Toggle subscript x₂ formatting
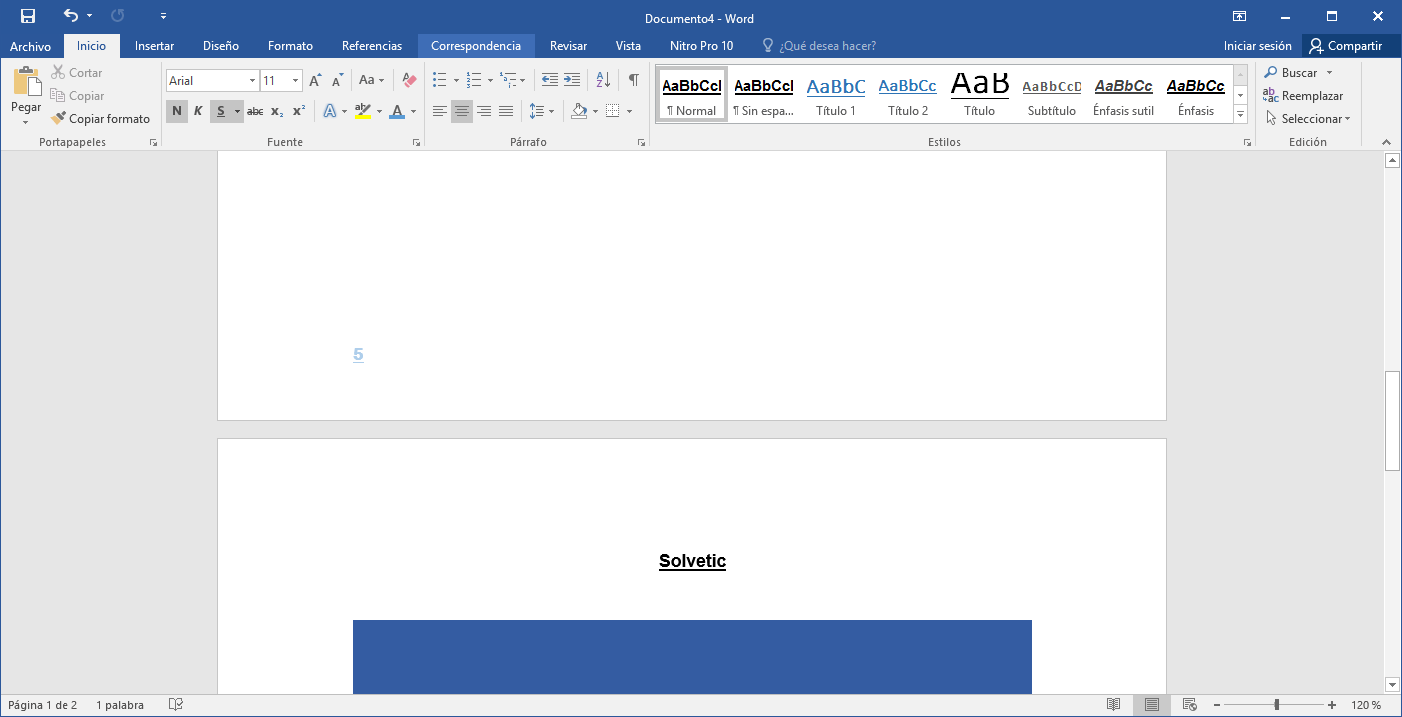Viewport: 1402px width, 717px height. 277,111
